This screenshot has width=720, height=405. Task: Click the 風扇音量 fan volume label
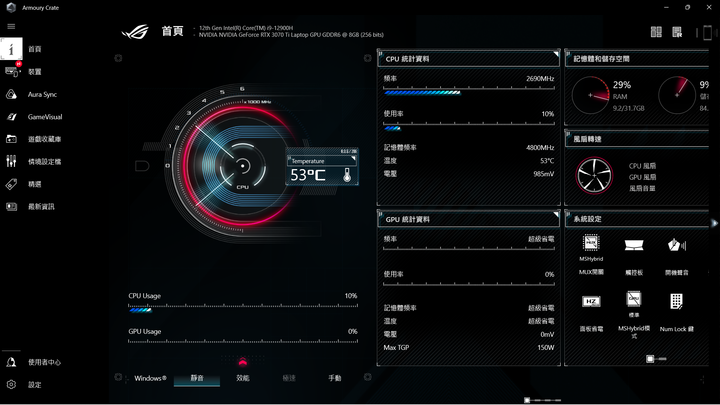[x=642, y=188]
